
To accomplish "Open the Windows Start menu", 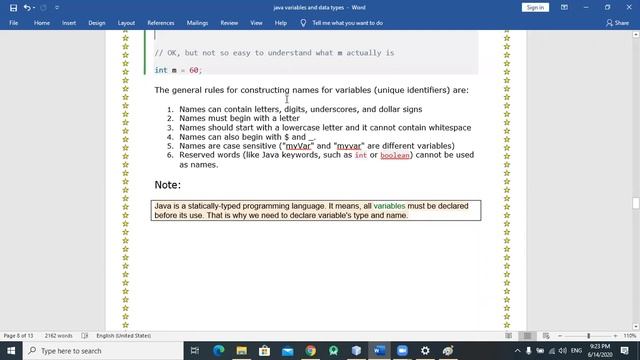I will [11, 351].
